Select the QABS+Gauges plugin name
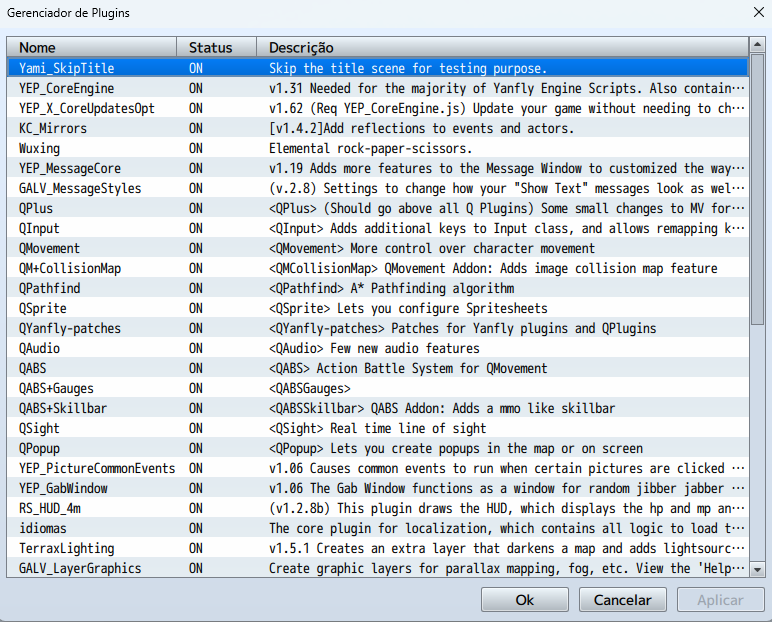772x622 pixels. [x=56, y=389]
